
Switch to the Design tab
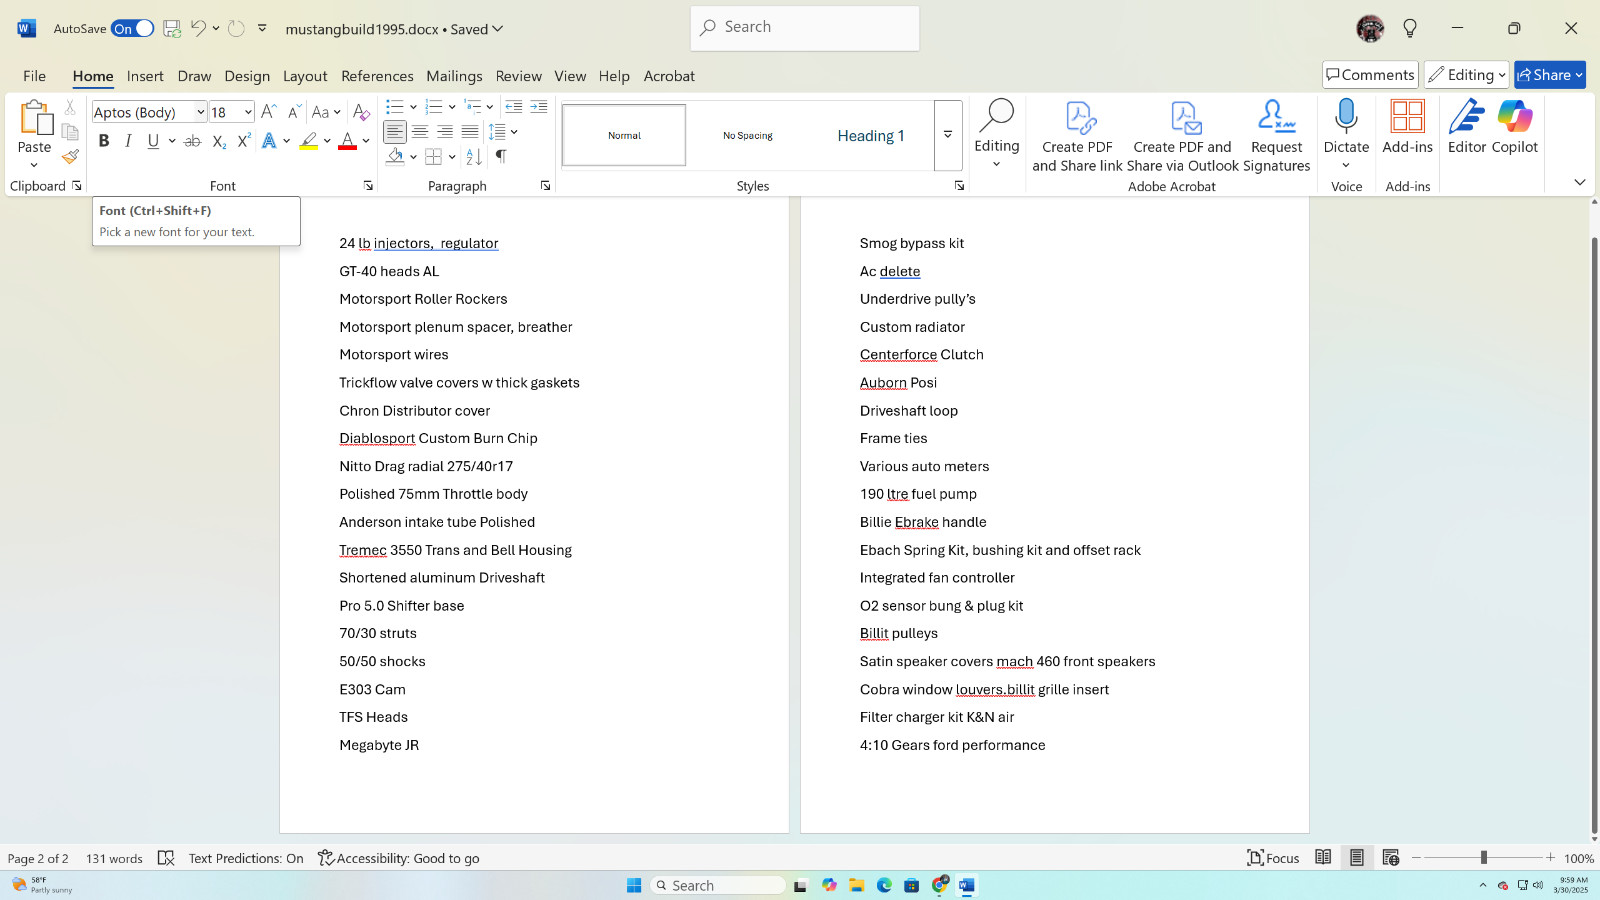coord(247,76)
